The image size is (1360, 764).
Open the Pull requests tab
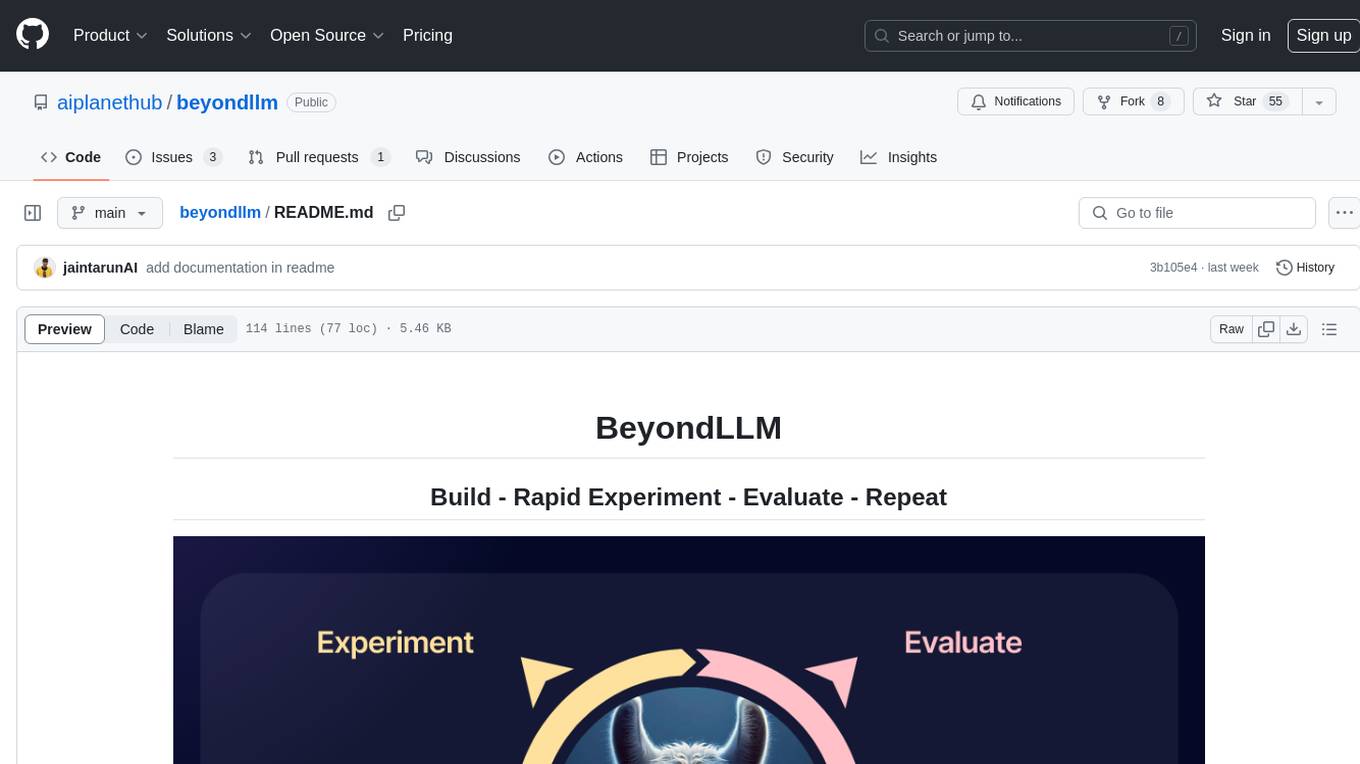(319, 157)
